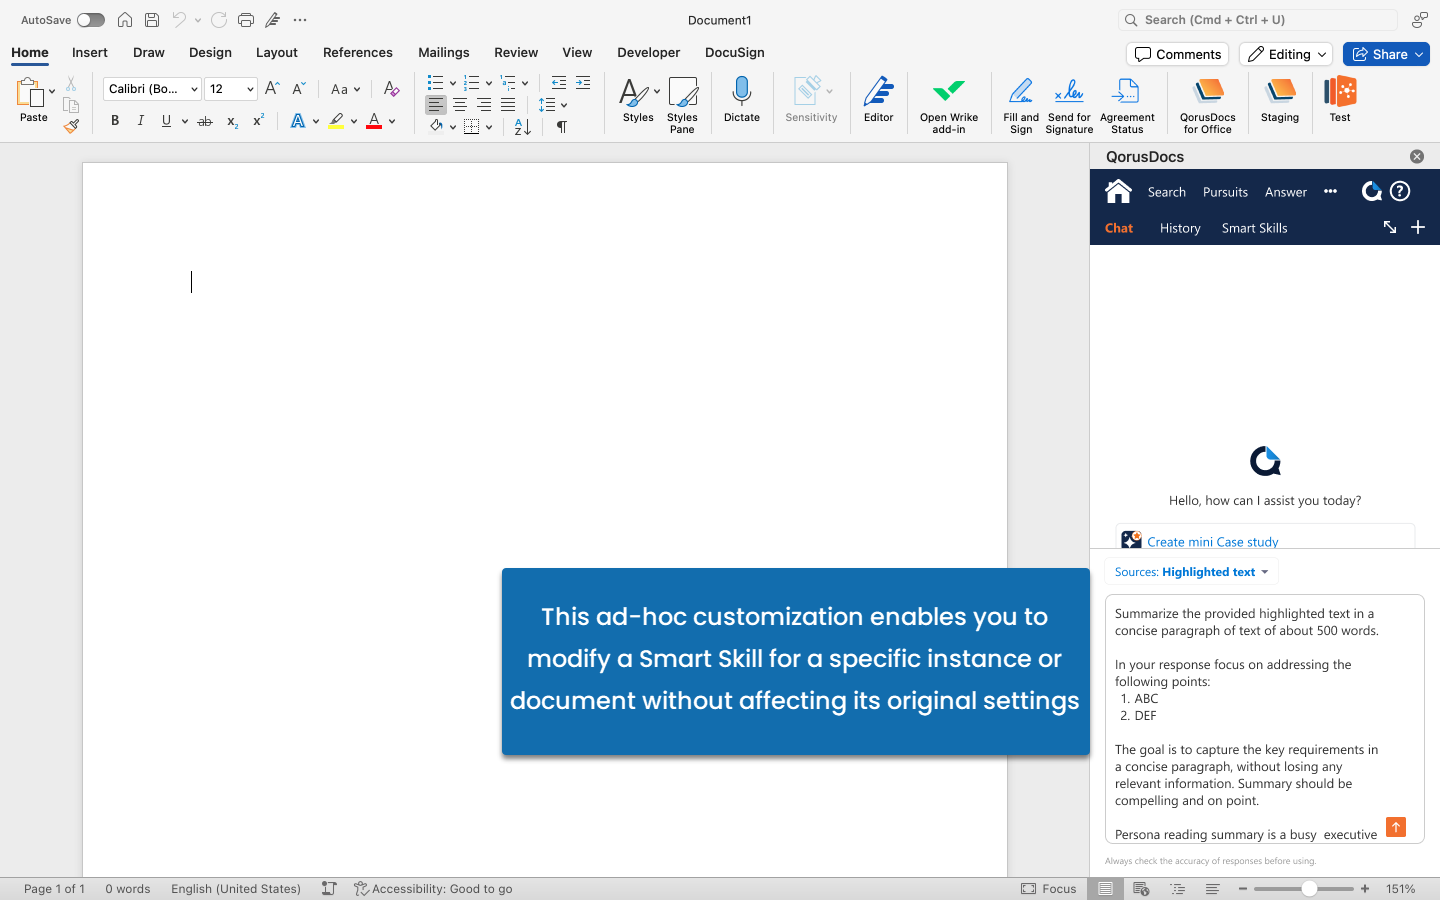Click the blue Share button
Screen dimensions: 1440x900
1386,54
